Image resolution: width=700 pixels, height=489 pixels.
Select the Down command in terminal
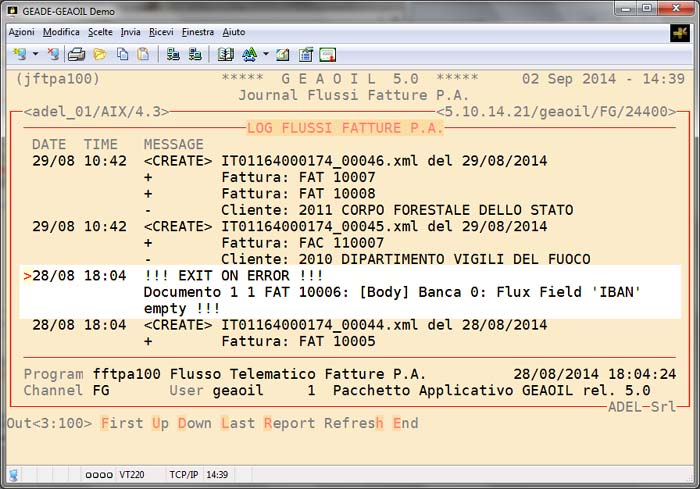194,423
